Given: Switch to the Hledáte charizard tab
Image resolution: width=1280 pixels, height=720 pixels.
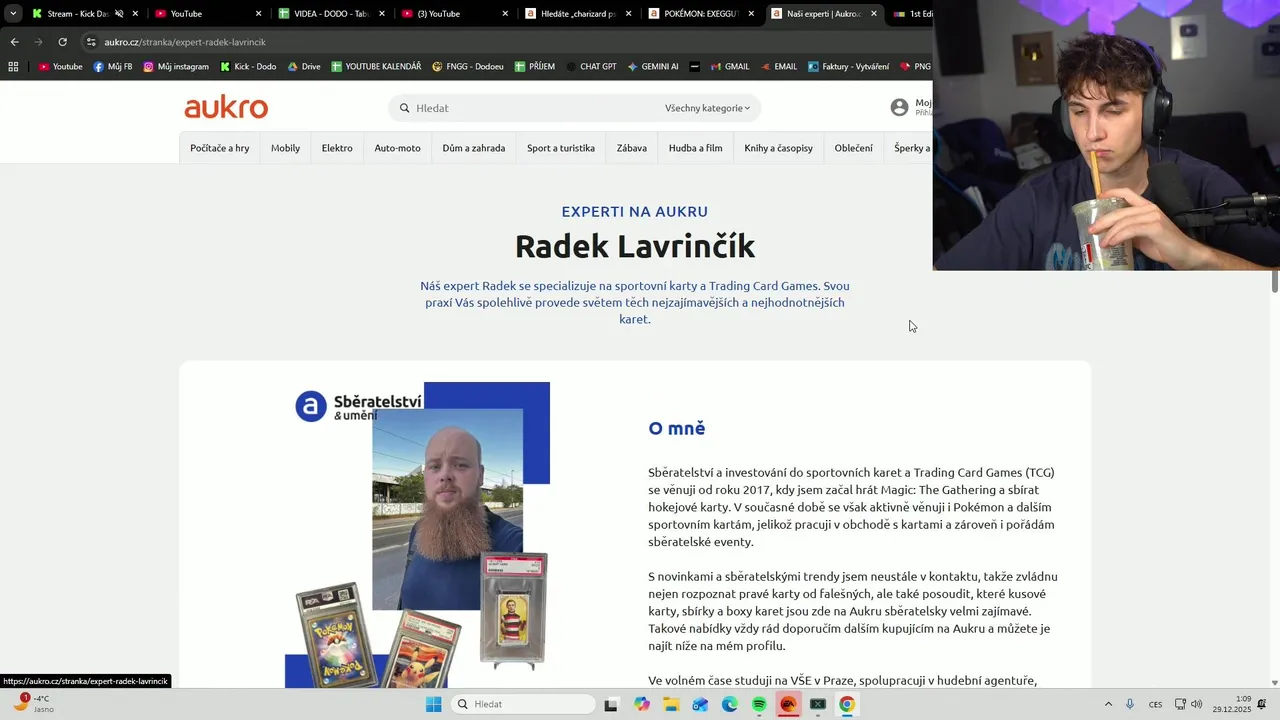Looking at the screenshot, I should (577, 14).
